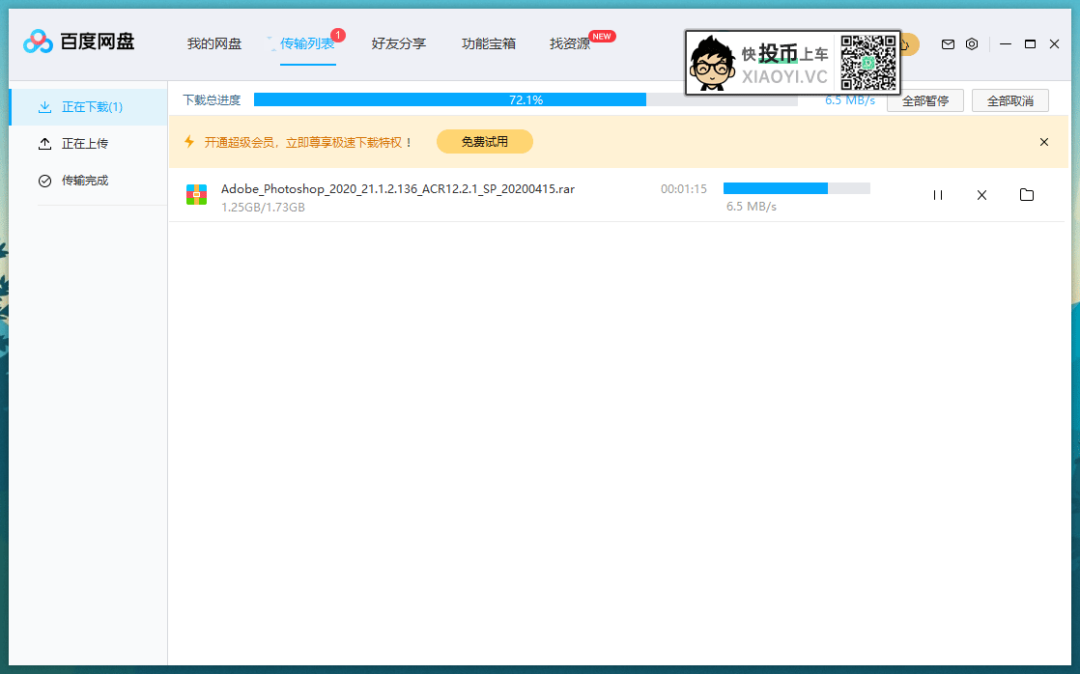Click the 全部取消 cancel all button
Image resolution: width=1080 pixels, height=674 pixels.
[1010, 100]
